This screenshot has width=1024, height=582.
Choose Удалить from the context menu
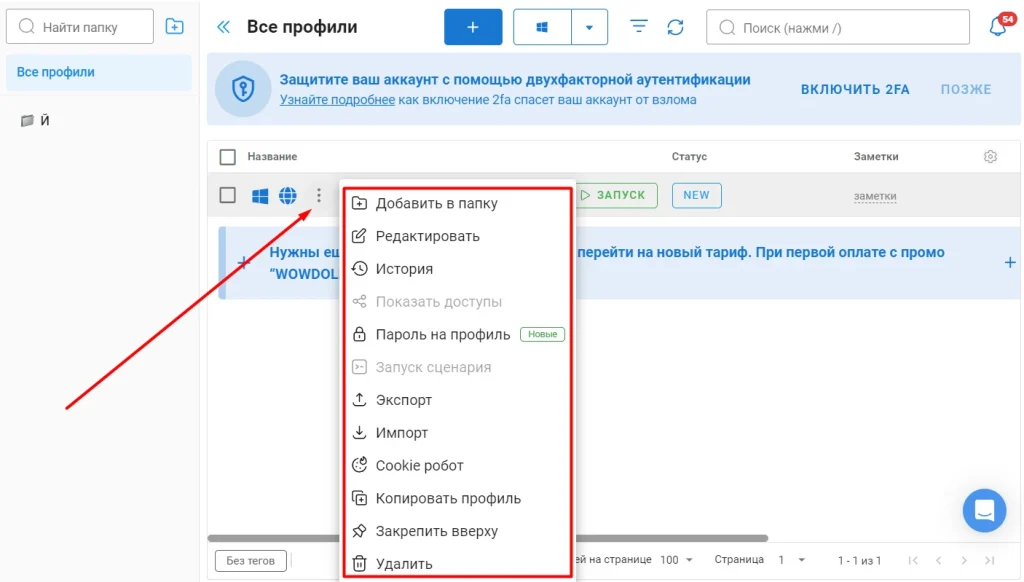point(457,563)
